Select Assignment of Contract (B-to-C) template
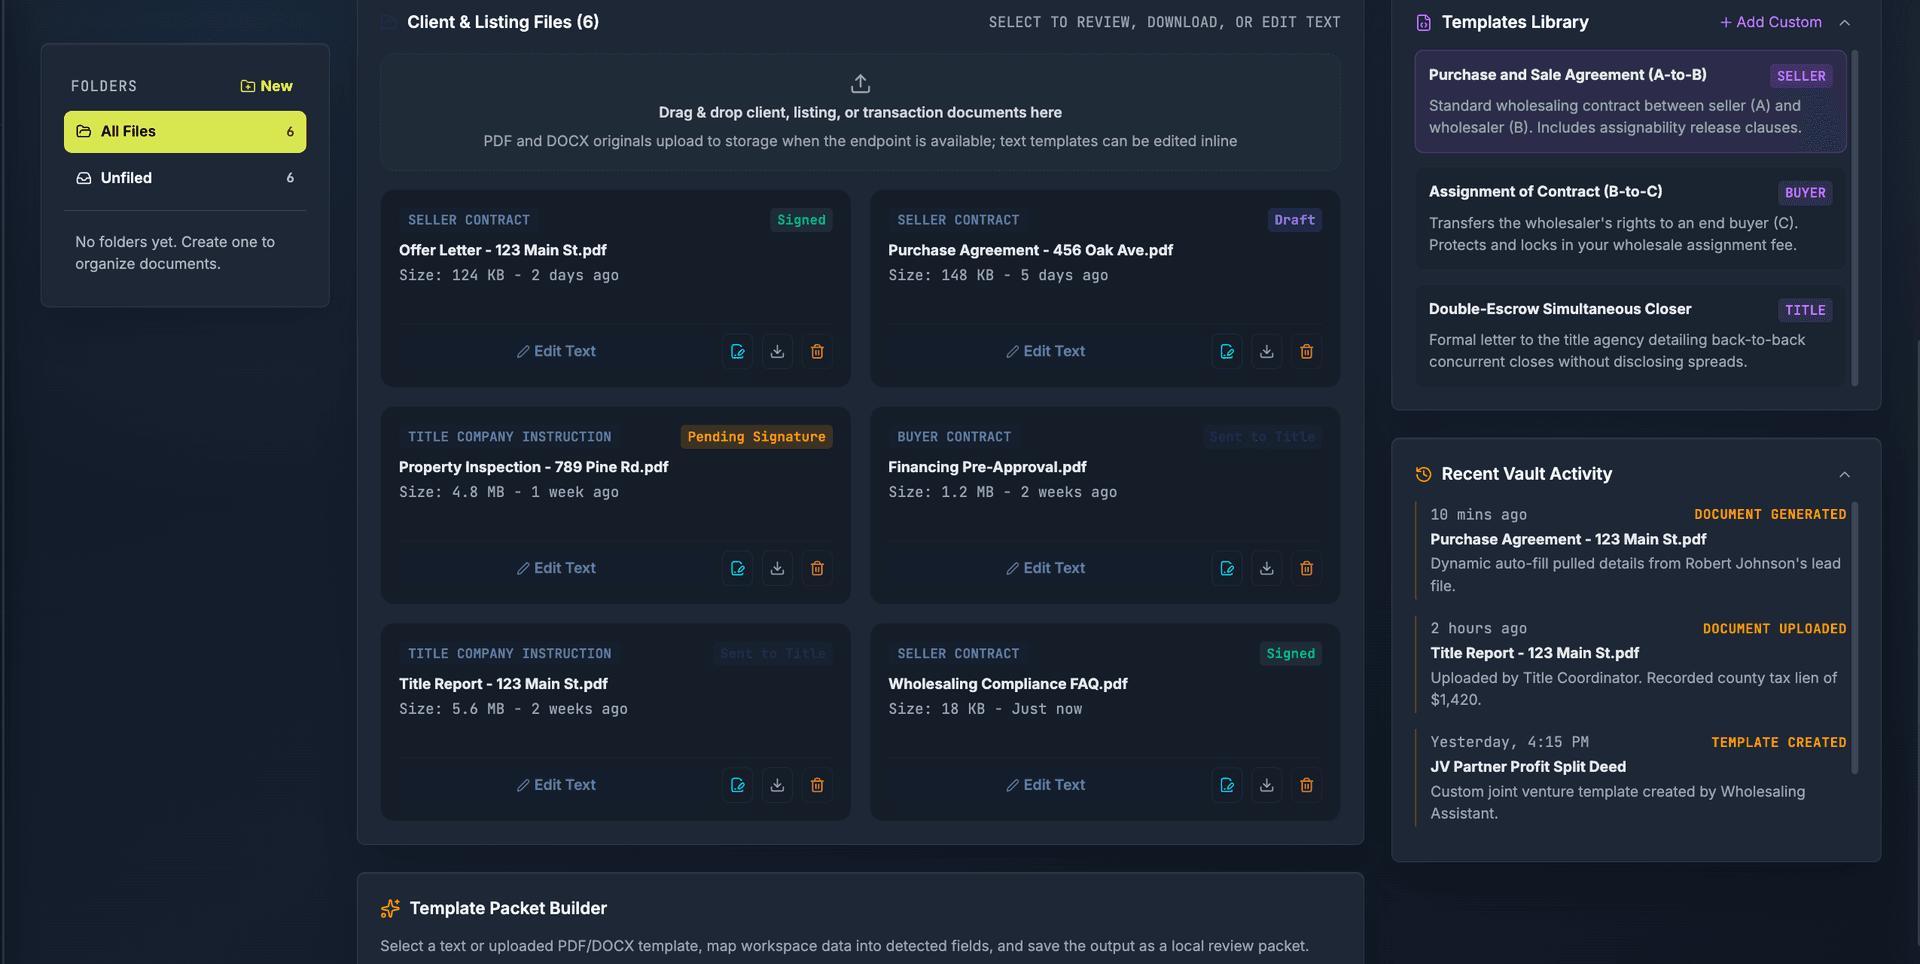The height and width of the screenshot is (964, 1920). 1630,218
